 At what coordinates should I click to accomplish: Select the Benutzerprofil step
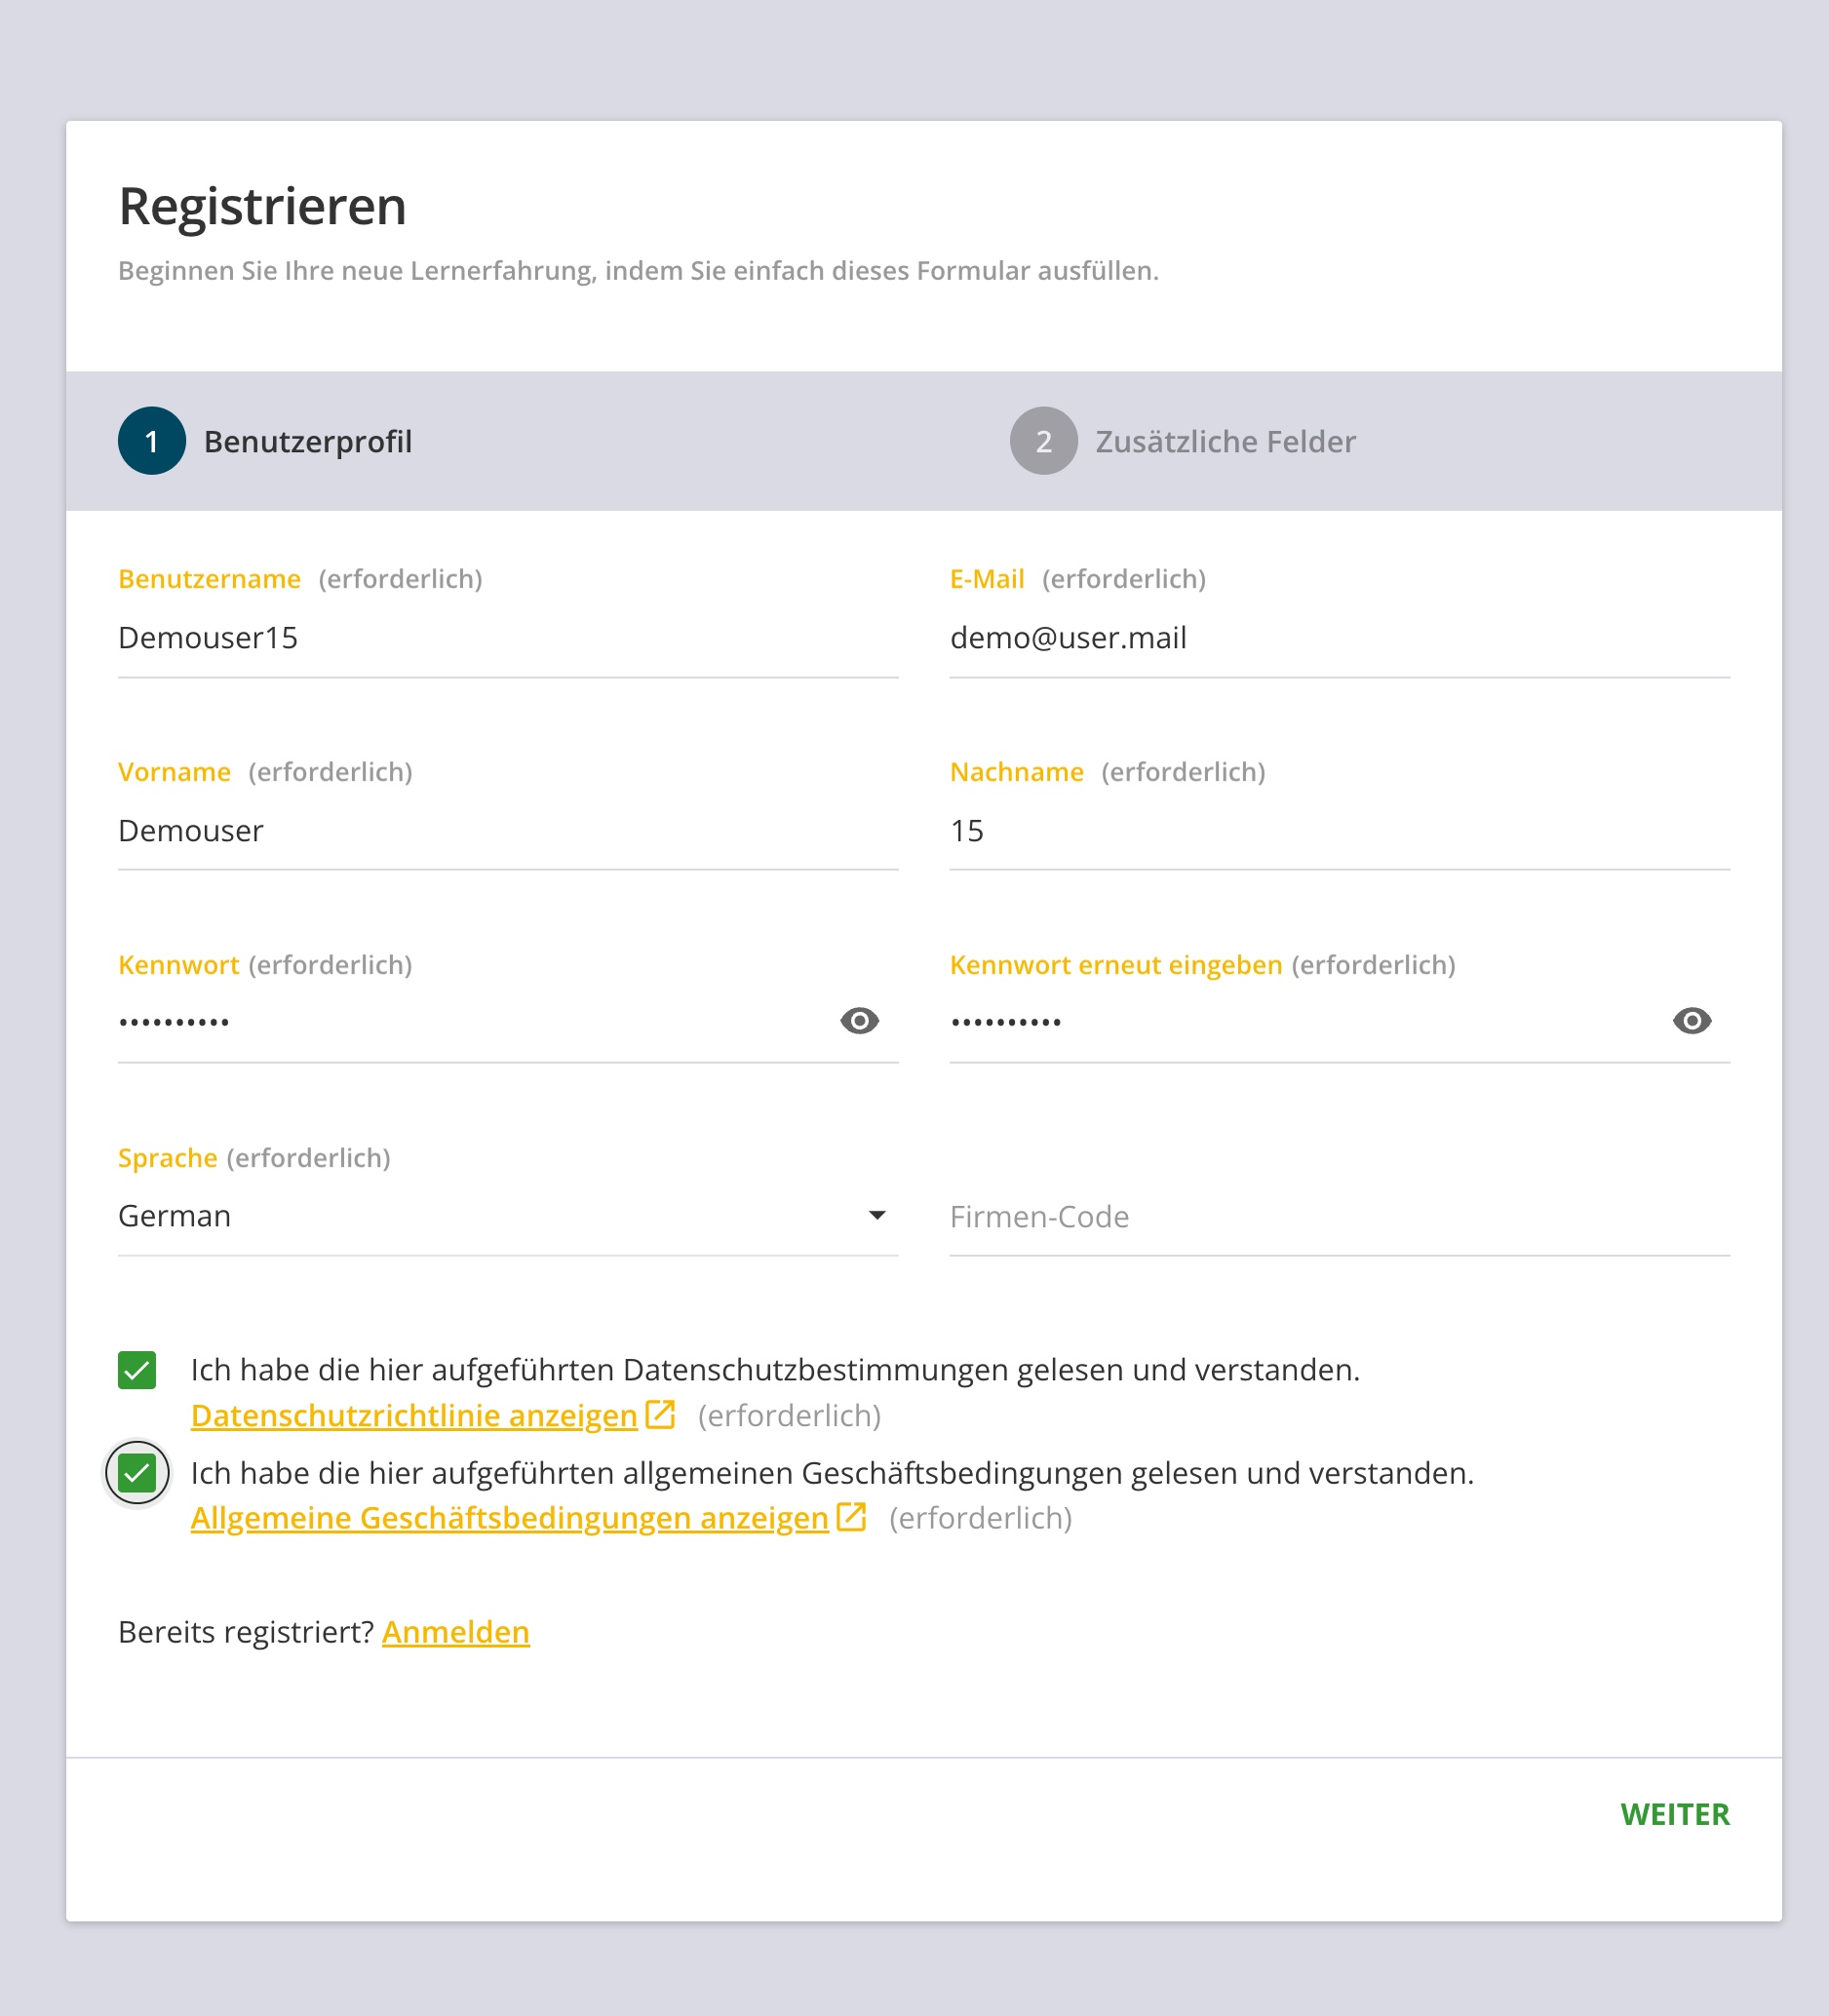tap(265, 441)
